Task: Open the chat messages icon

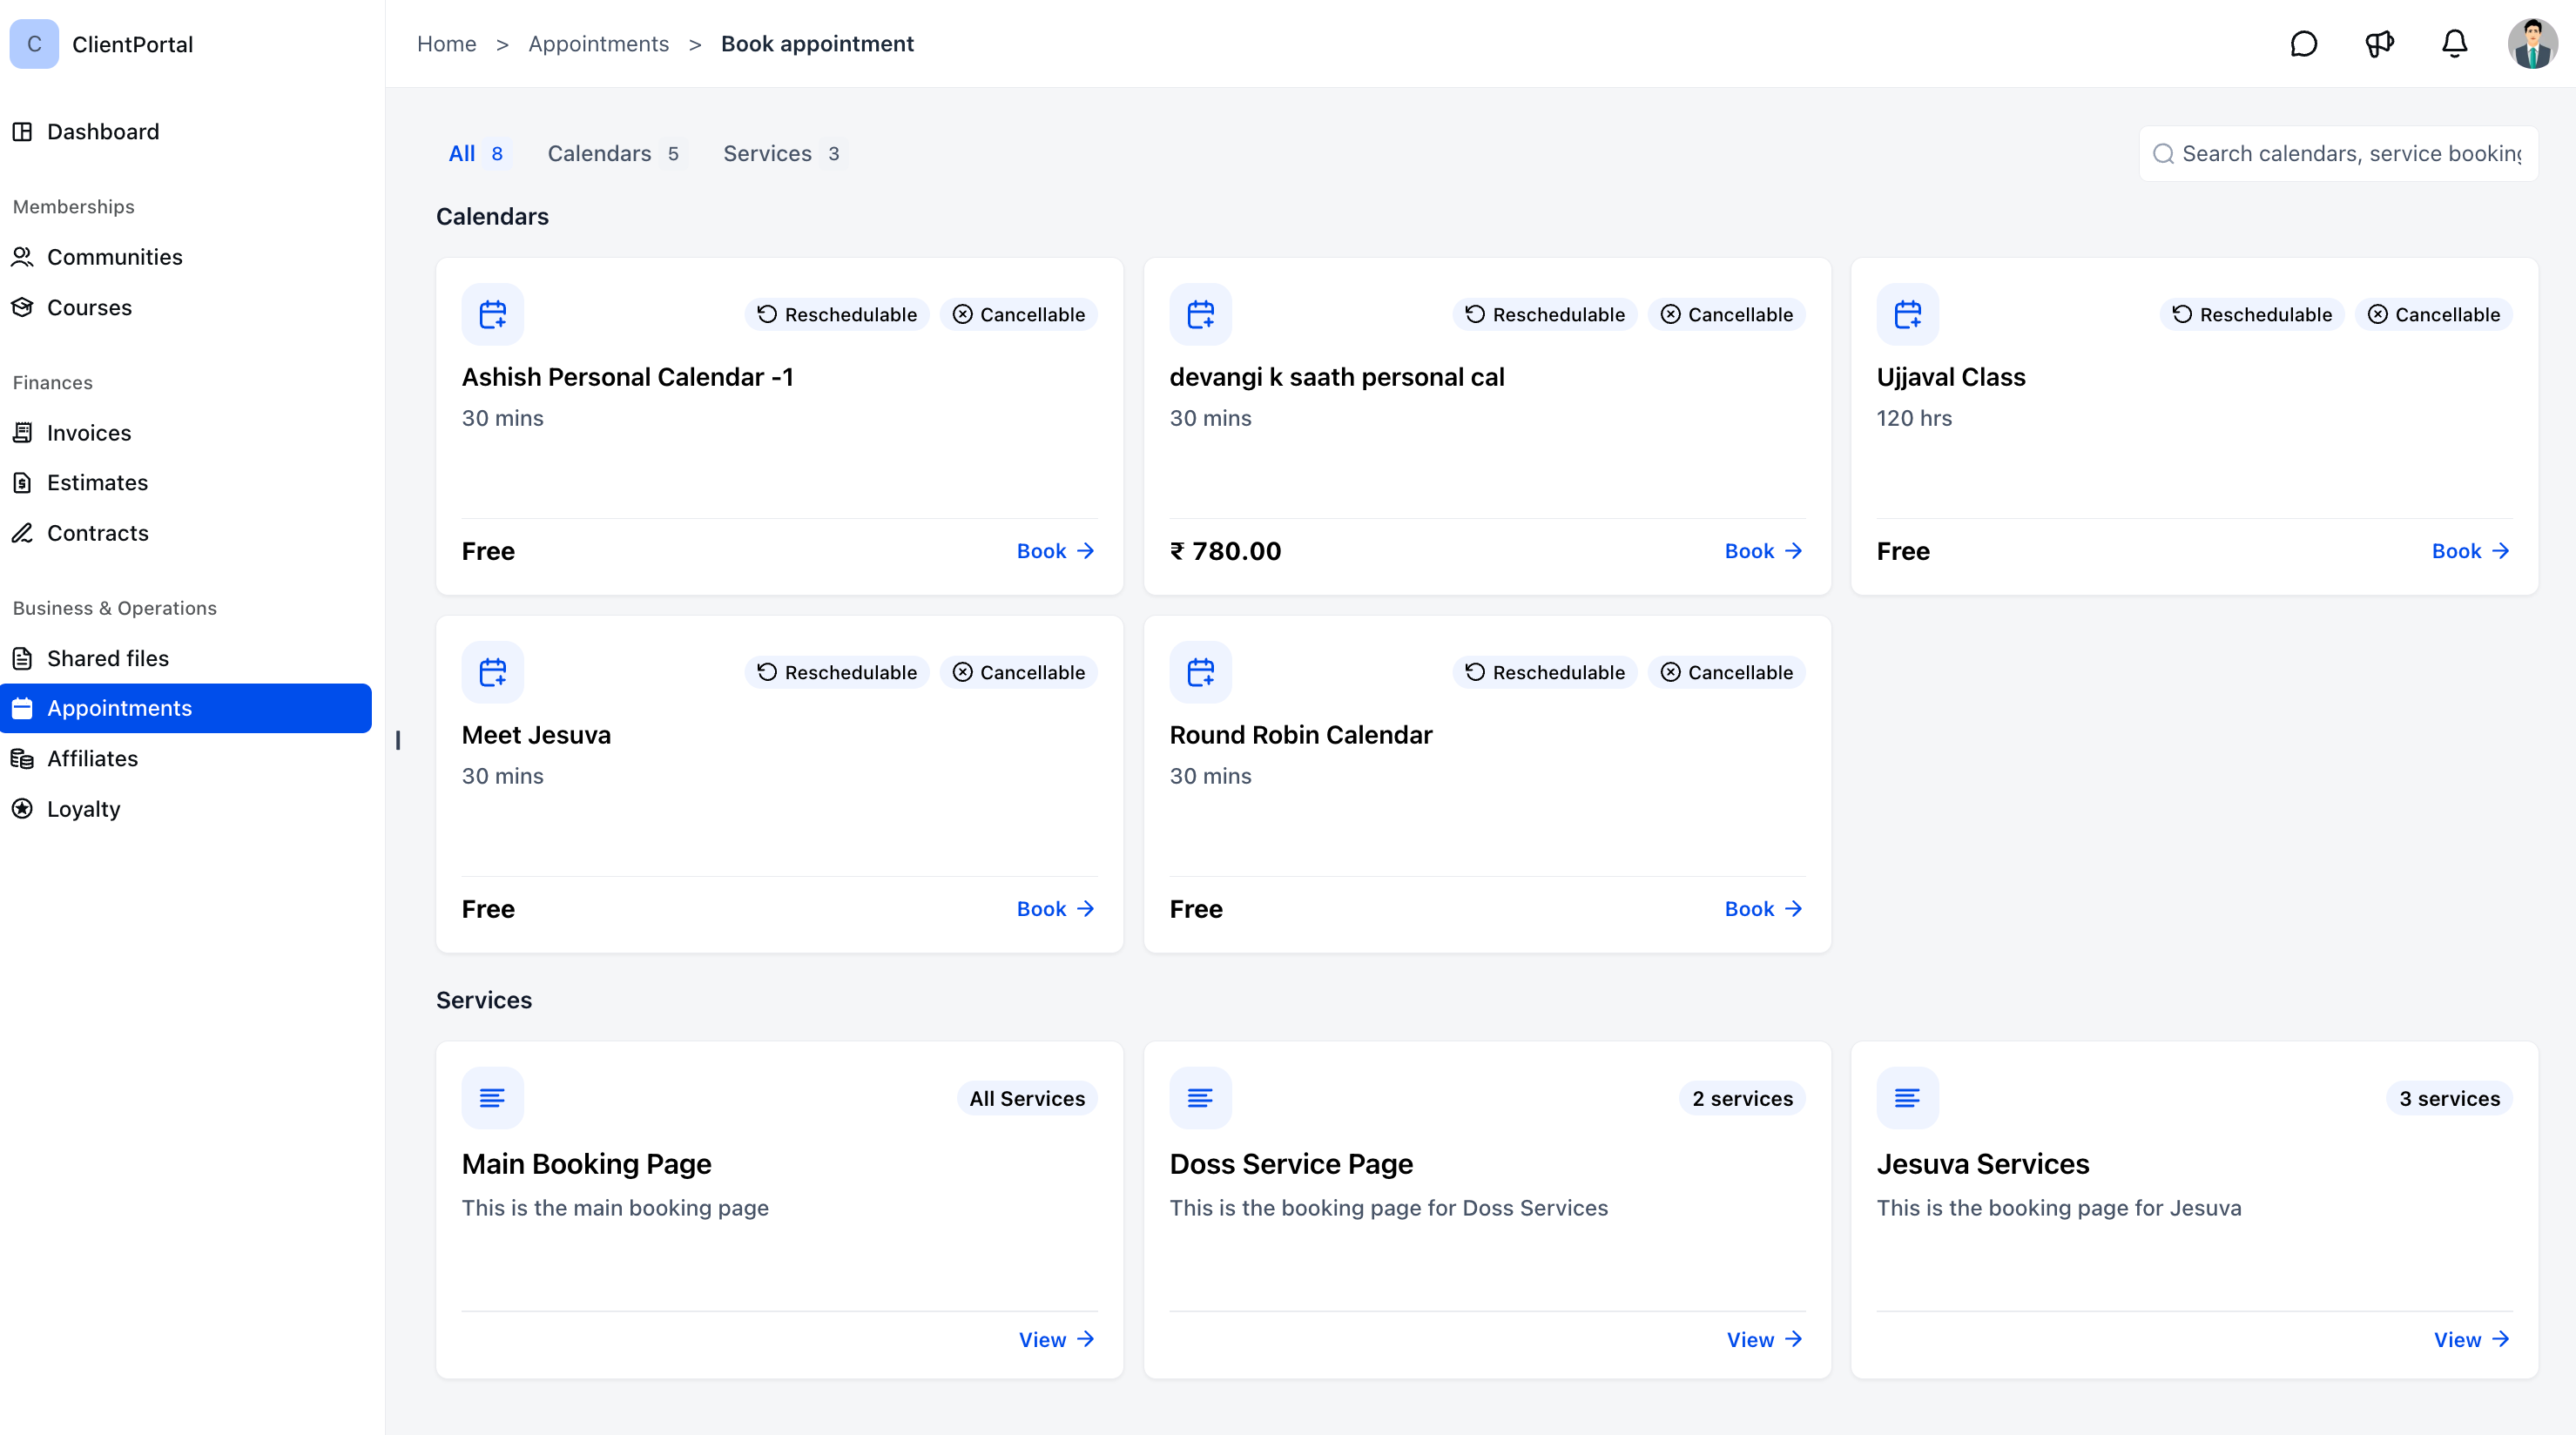Action: [x=2303, y=44]
